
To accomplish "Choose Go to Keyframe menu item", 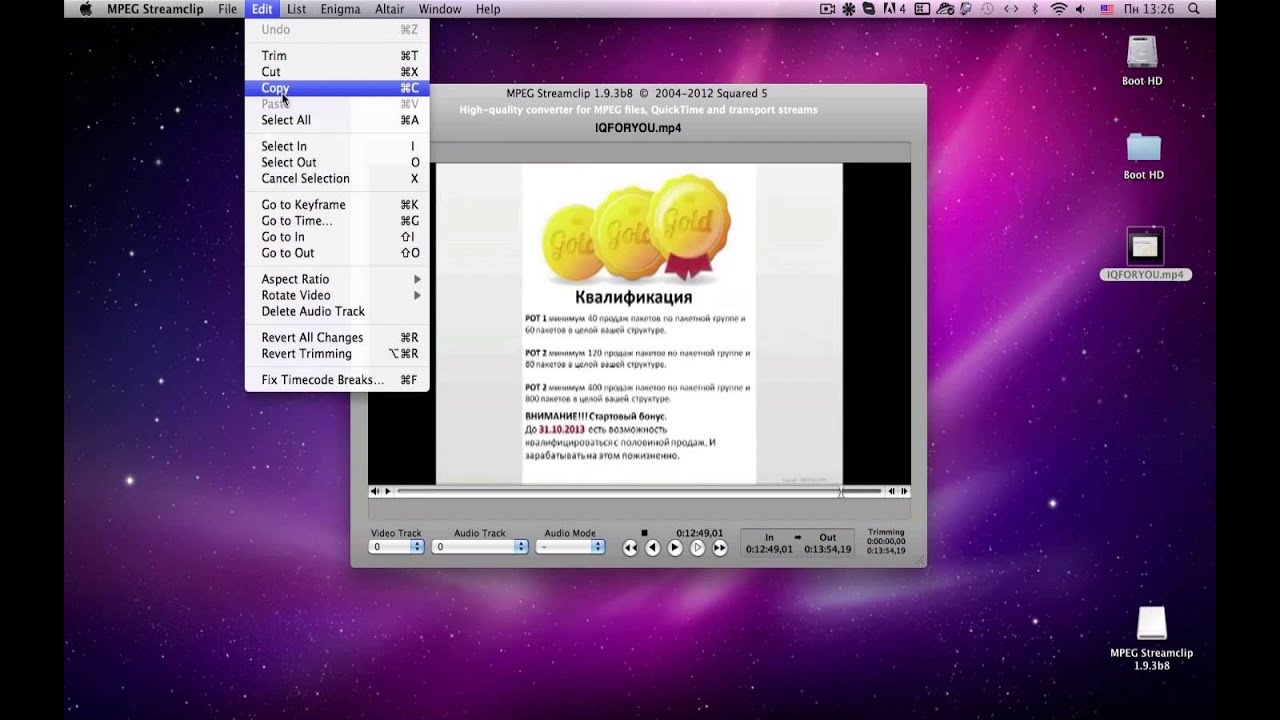I will (337, 205).
